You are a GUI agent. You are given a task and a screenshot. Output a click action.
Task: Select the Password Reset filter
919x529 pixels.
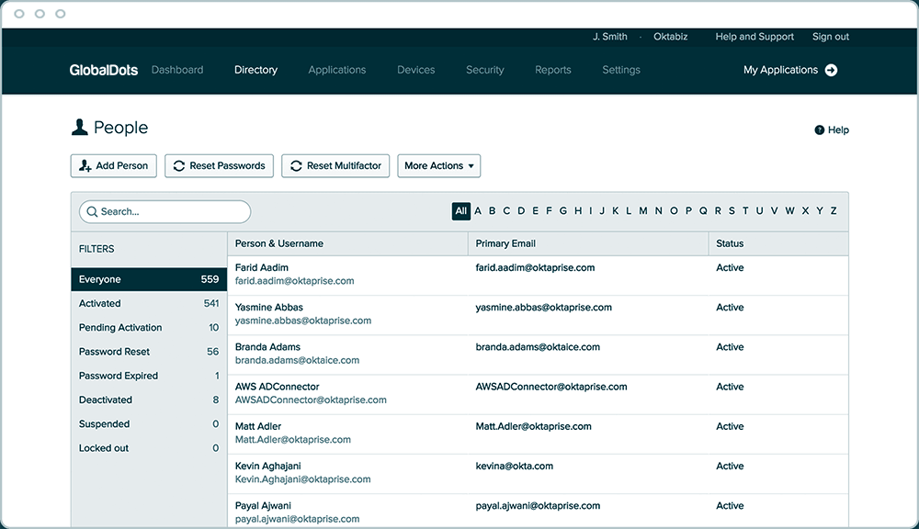[149, 351]
